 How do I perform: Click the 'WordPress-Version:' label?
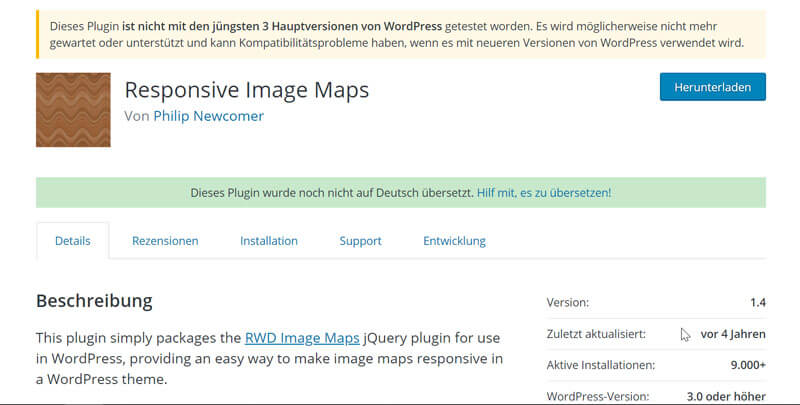(598, 396)
